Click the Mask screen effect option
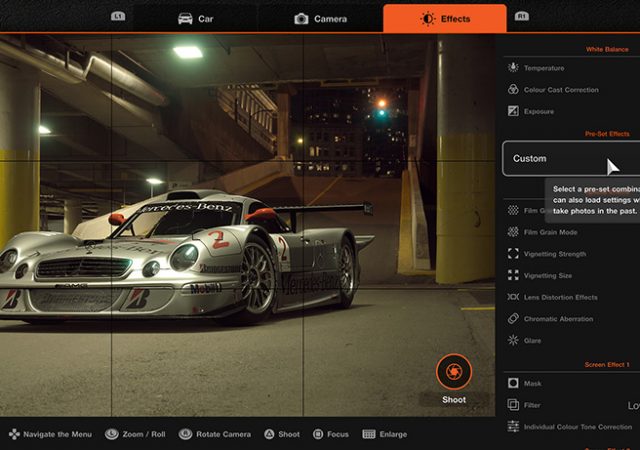The height and width of the screenshot is (450, 640). (532, 383)
